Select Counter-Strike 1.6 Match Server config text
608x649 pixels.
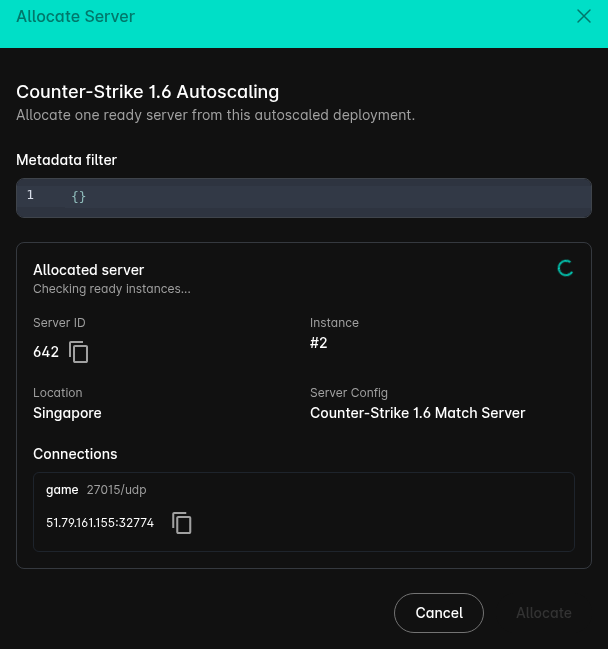coord(417,413)
